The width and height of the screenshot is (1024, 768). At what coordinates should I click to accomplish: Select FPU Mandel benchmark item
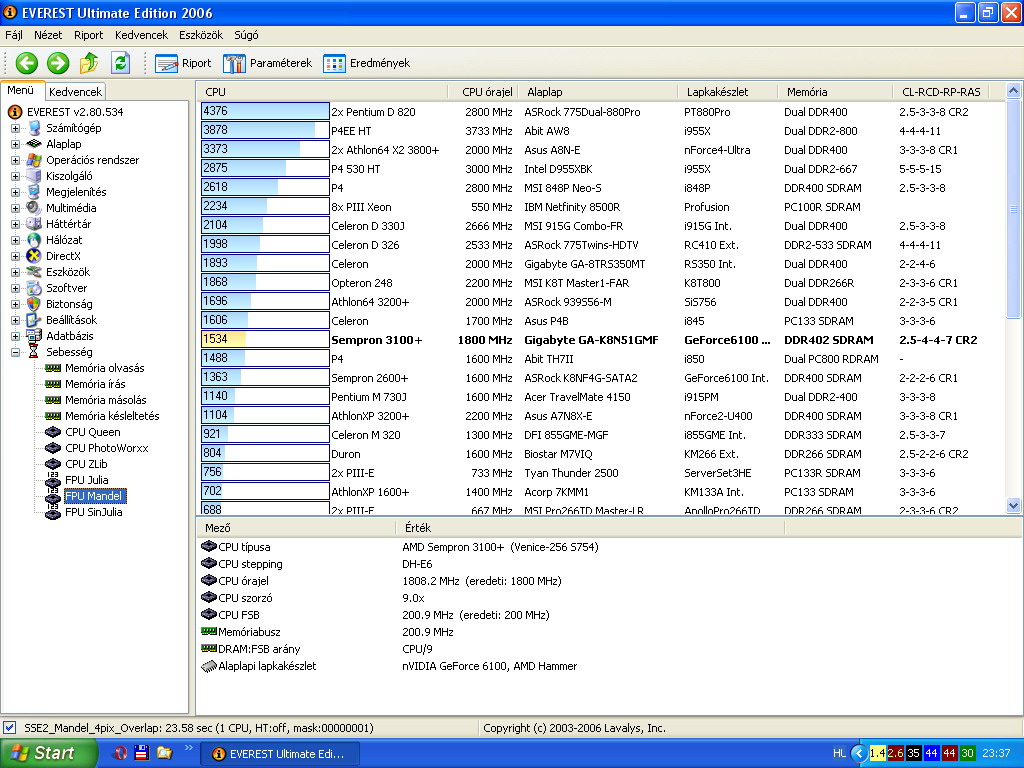click(x=94, y=496)
